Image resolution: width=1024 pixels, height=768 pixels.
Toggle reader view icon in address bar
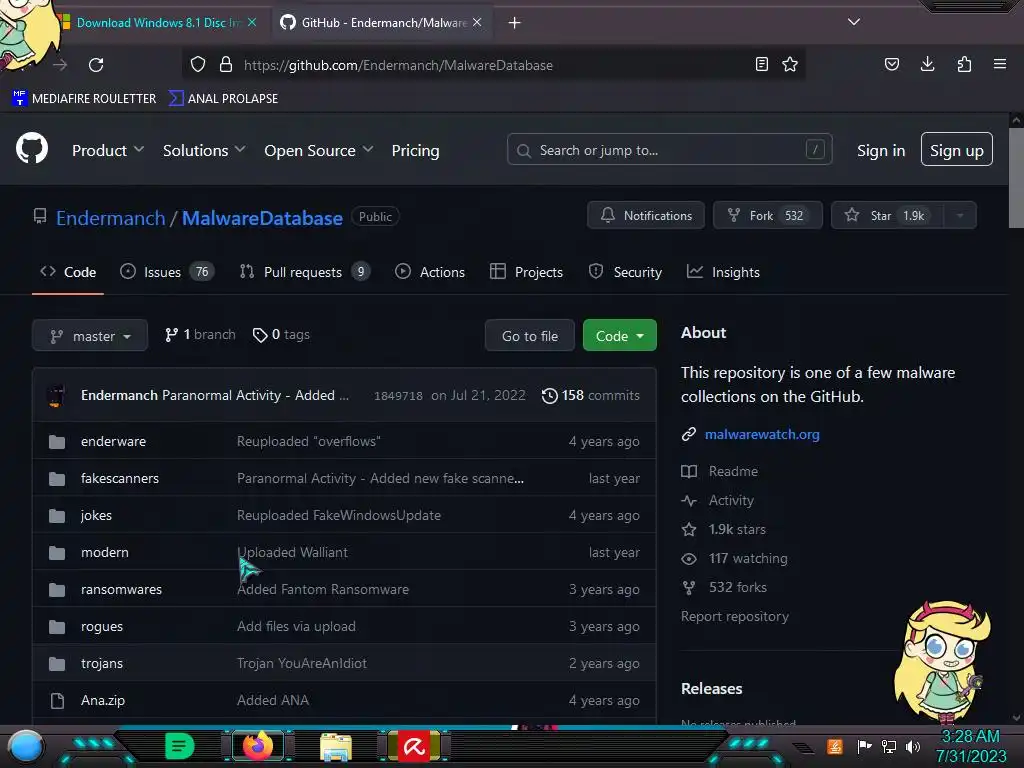click(761, 64)
